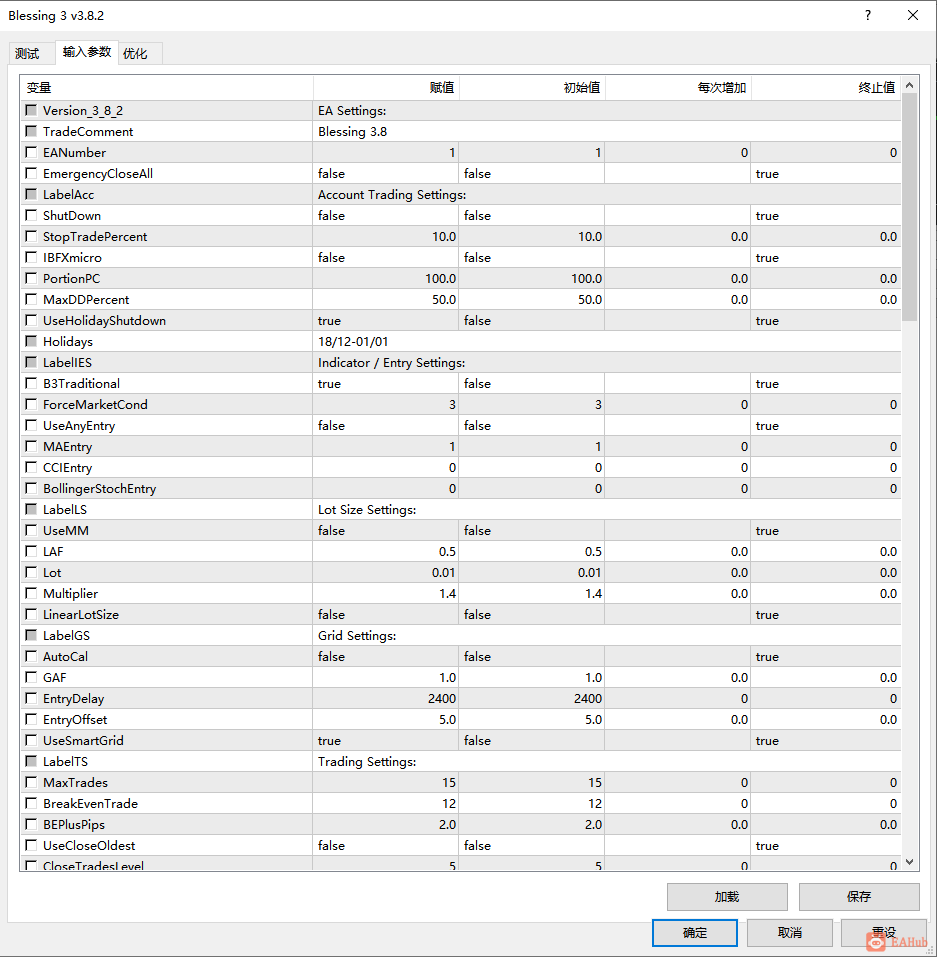Select the Holidays value 18/12-01/01
Viewport: 937px width, 957px height.
click(x=353, y=342)
